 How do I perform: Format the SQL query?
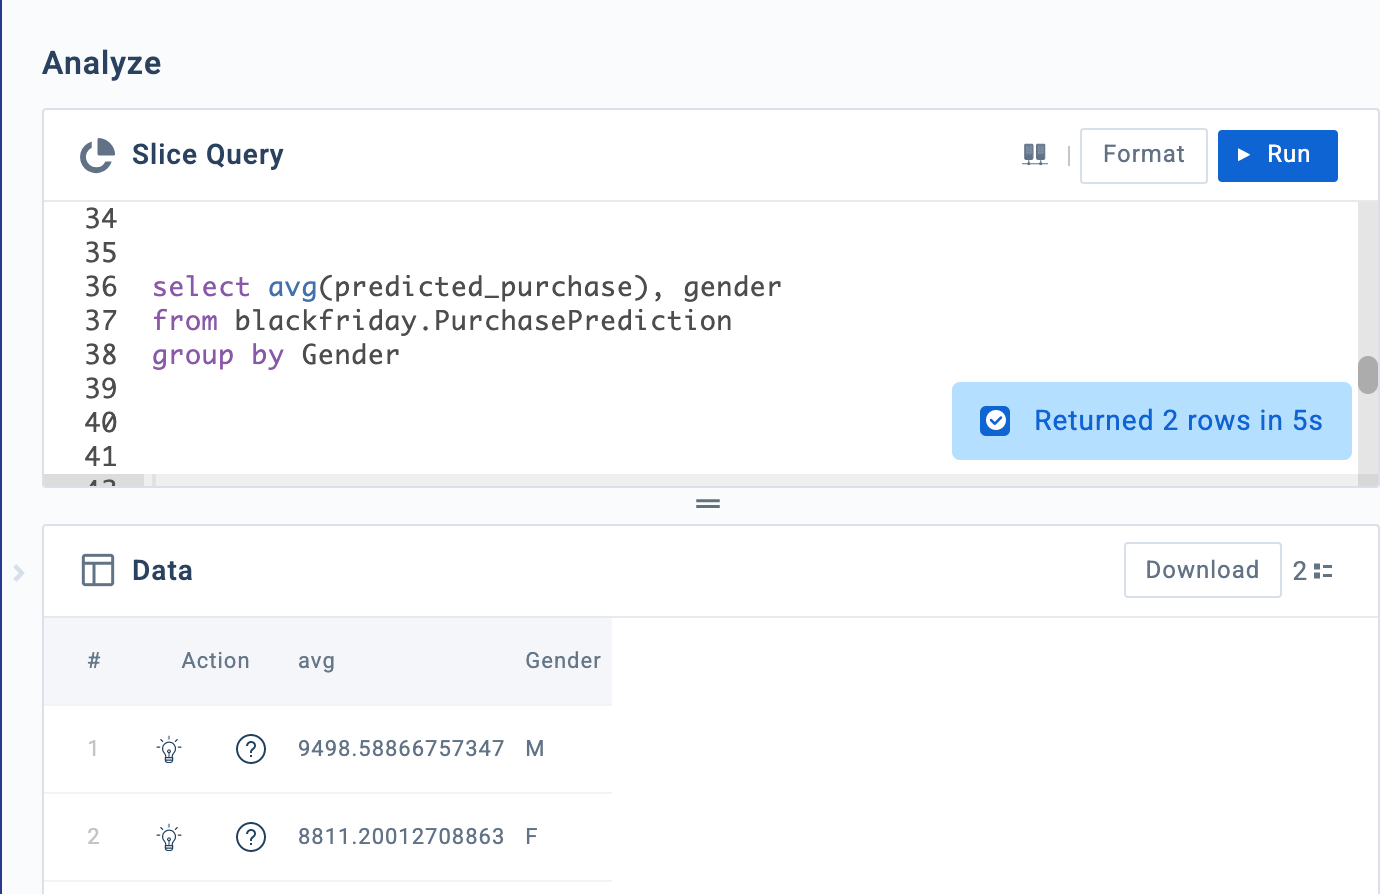(1143, 155)
